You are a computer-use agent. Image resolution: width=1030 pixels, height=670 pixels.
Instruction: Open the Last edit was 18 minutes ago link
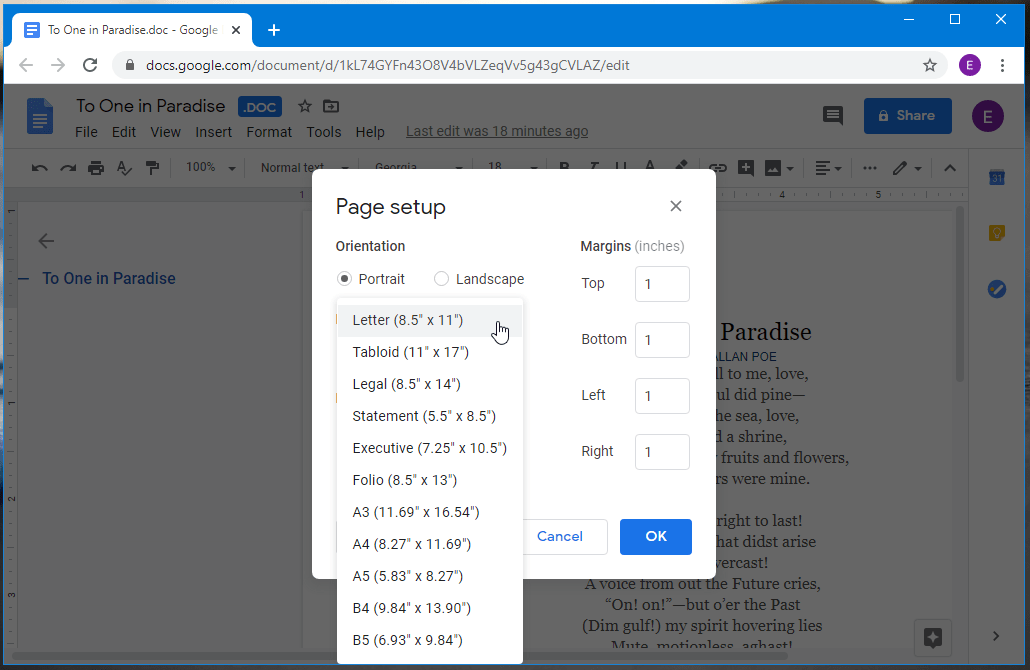497,131
